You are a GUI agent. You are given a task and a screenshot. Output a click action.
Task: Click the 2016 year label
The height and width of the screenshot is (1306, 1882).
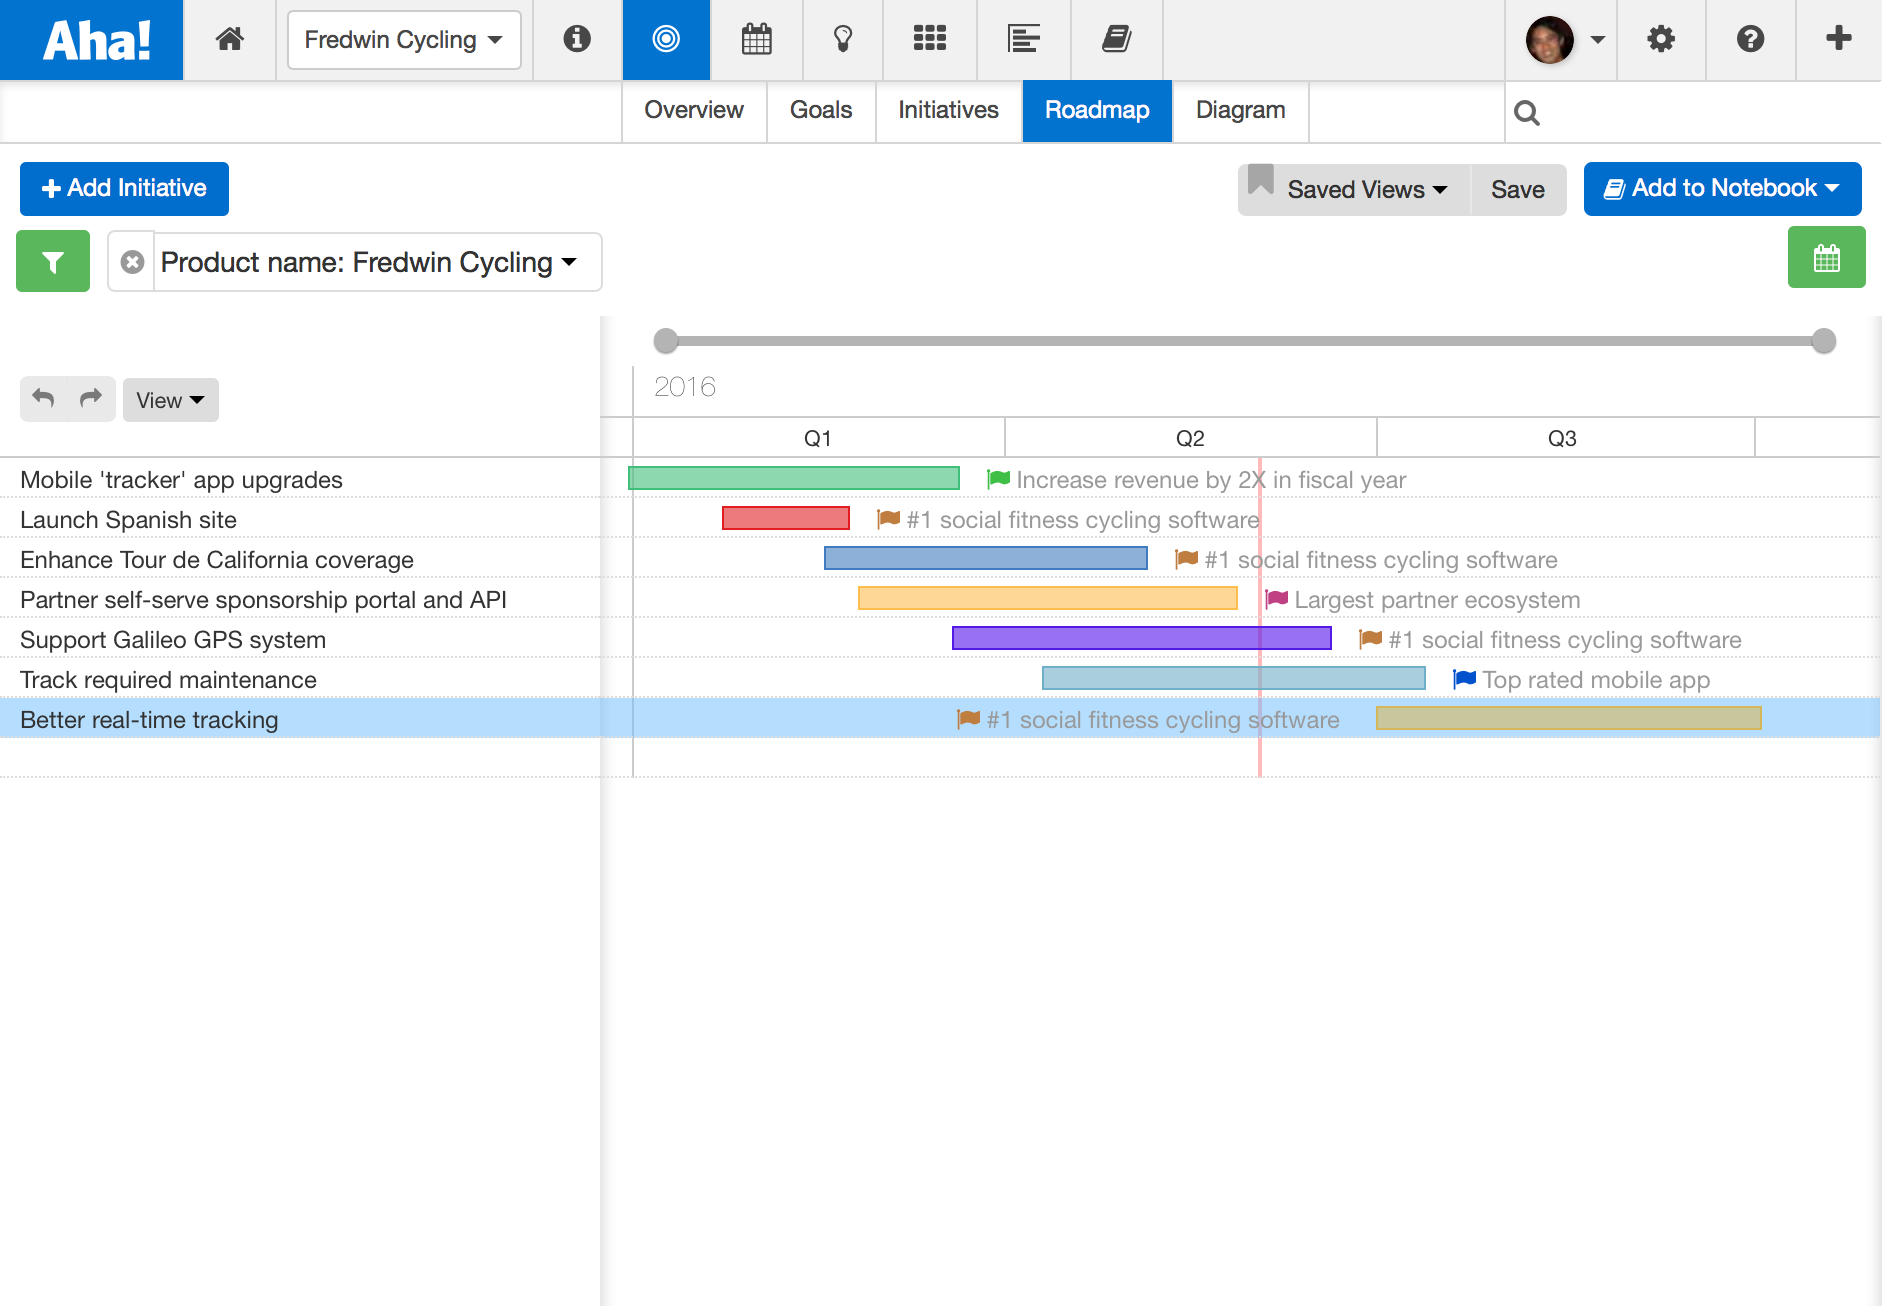[685, 387]
